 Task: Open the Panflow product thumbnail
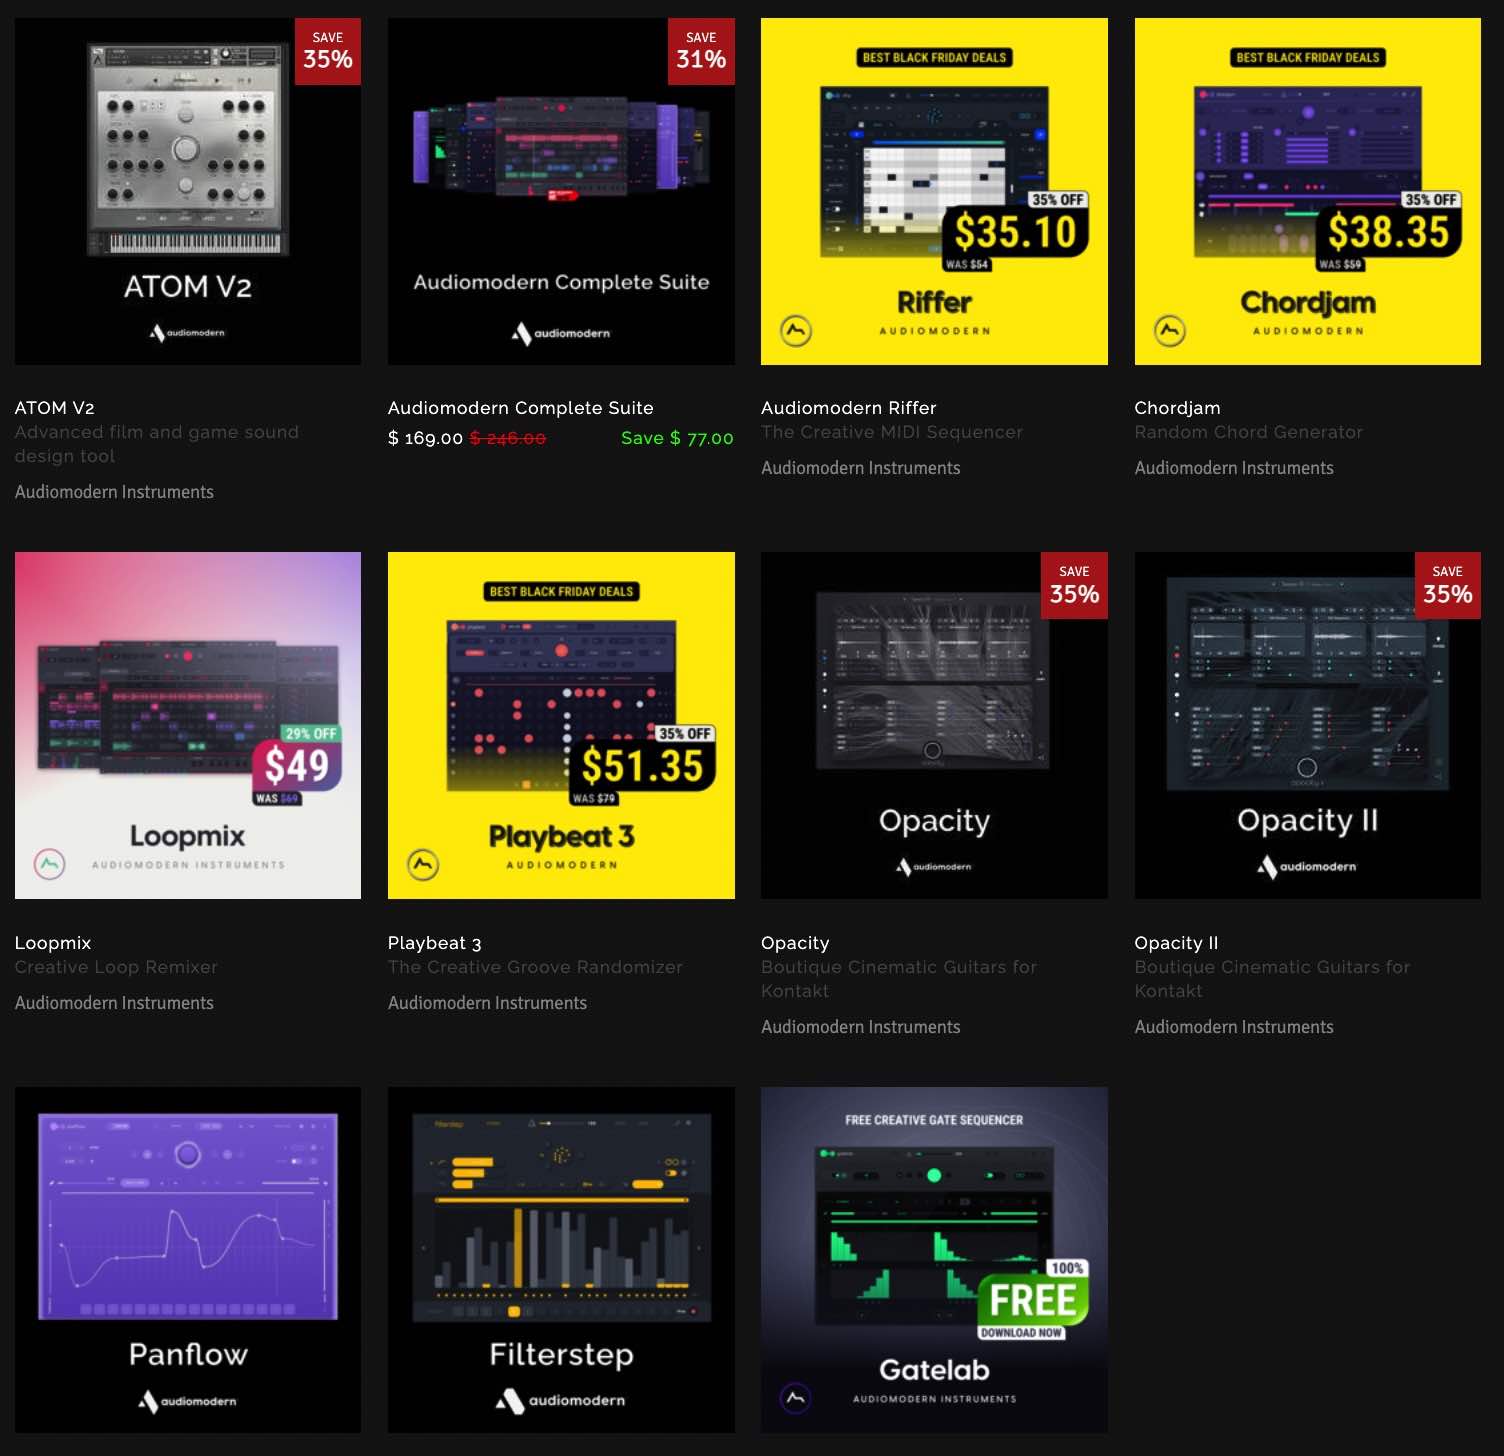click(188, 1259)
